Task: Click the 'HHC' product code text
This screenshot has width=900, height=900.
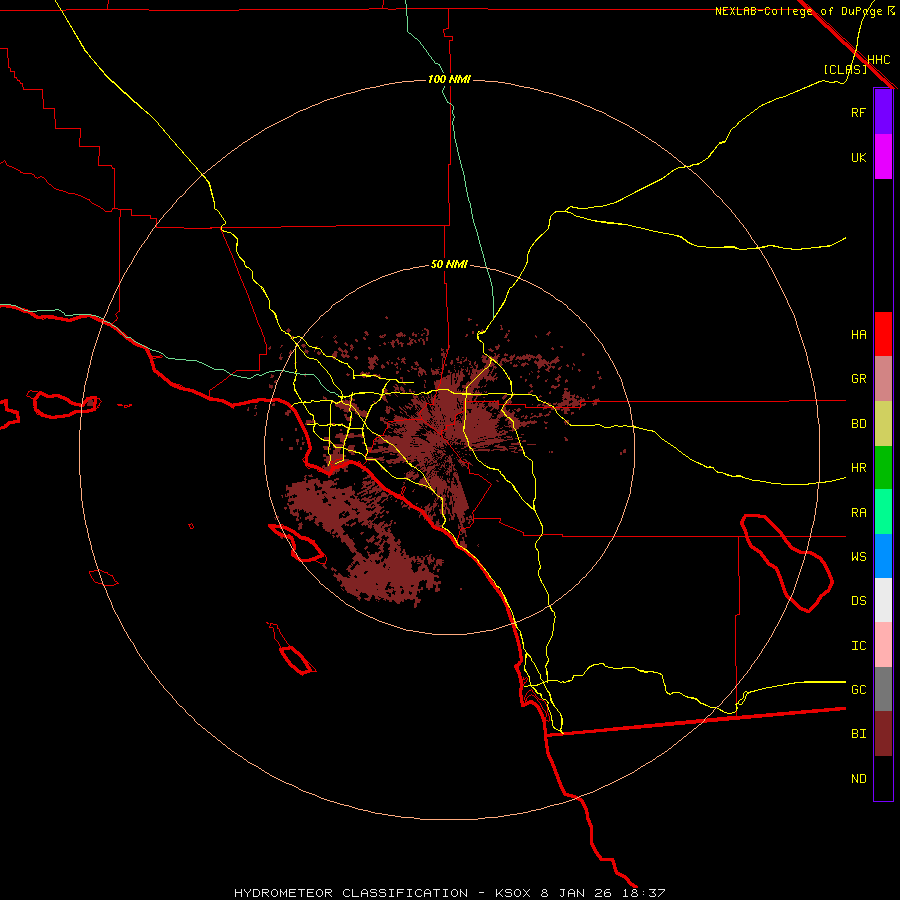Action: [878, 60]
